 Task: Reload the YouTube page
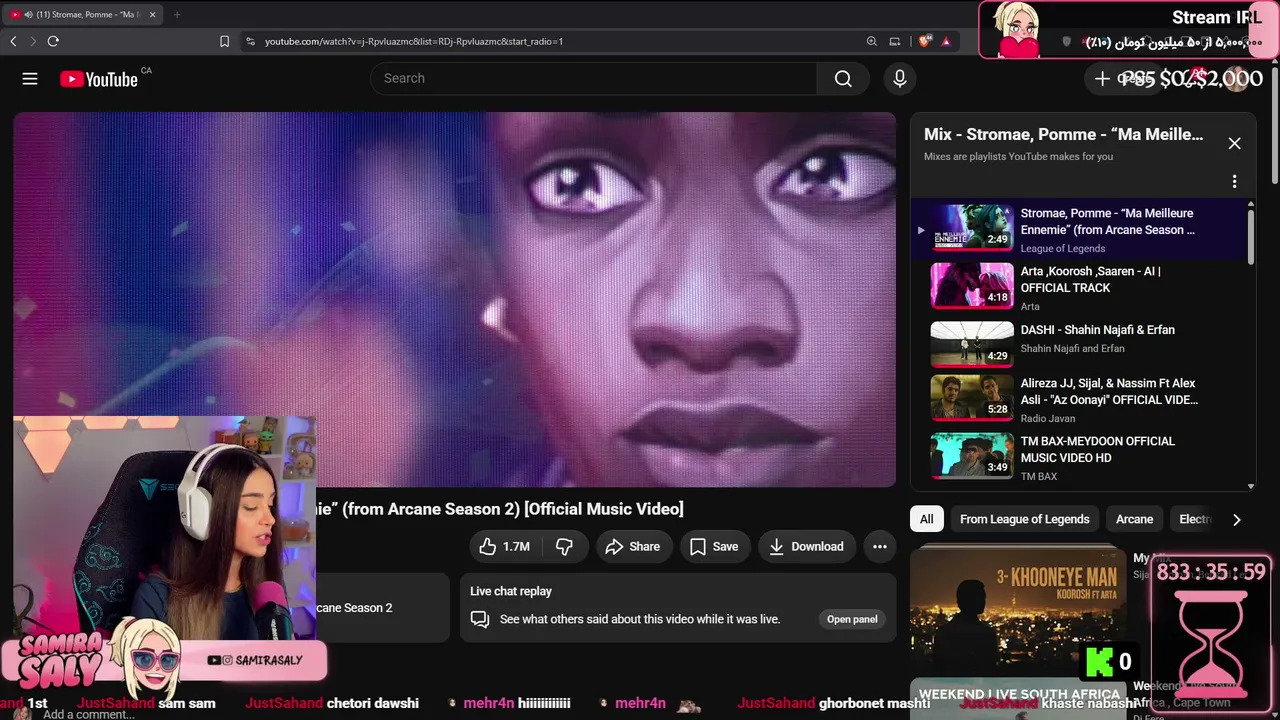[53, 41]
